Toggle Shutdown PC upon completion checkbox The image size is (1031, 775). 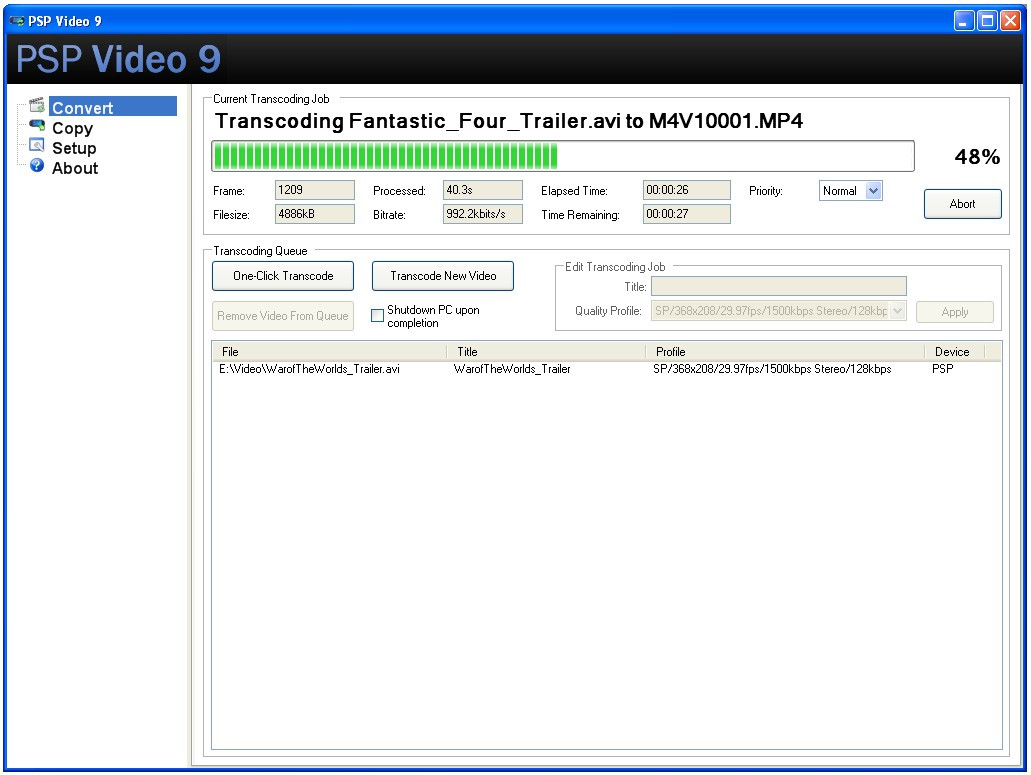[x=377, y=316]
